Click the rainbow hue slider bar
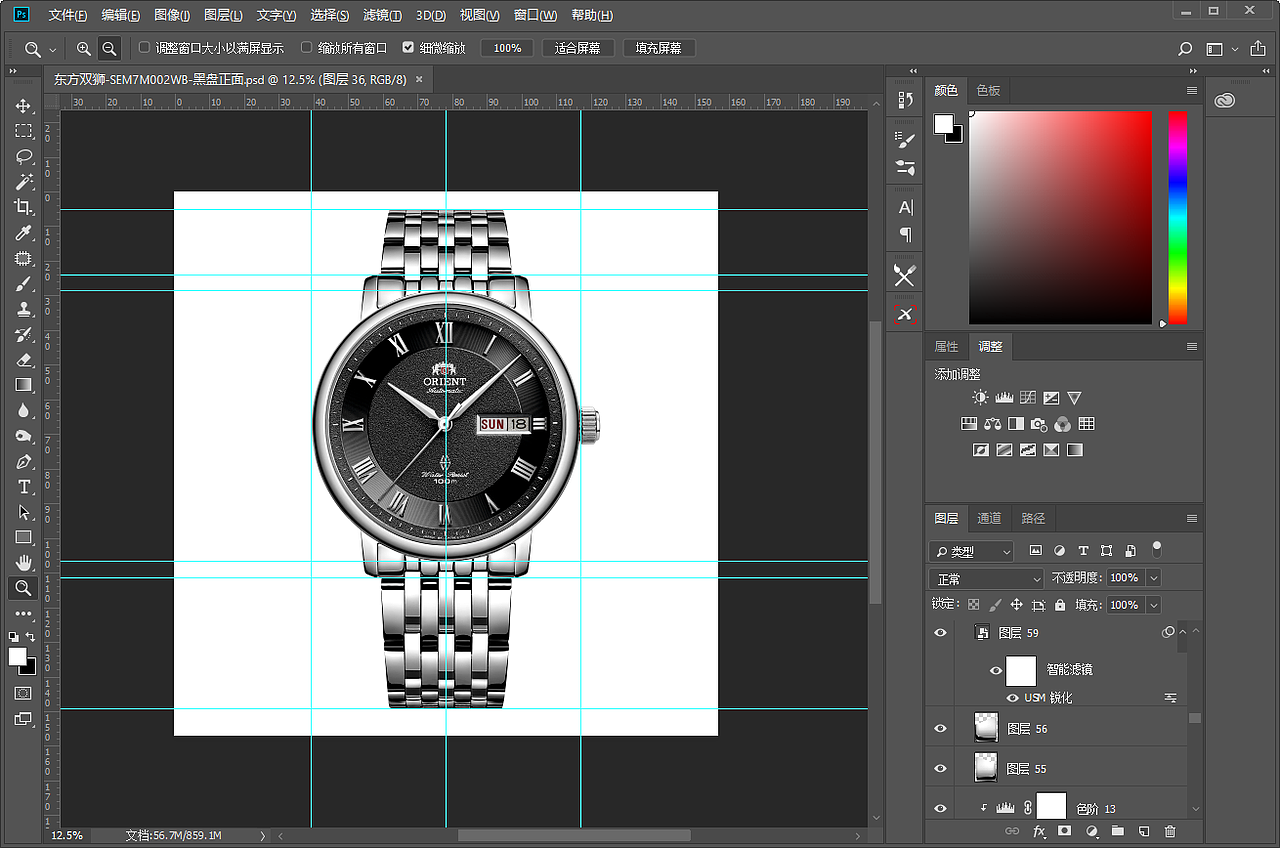1280x848 pixels. (x=1178, y=217)
